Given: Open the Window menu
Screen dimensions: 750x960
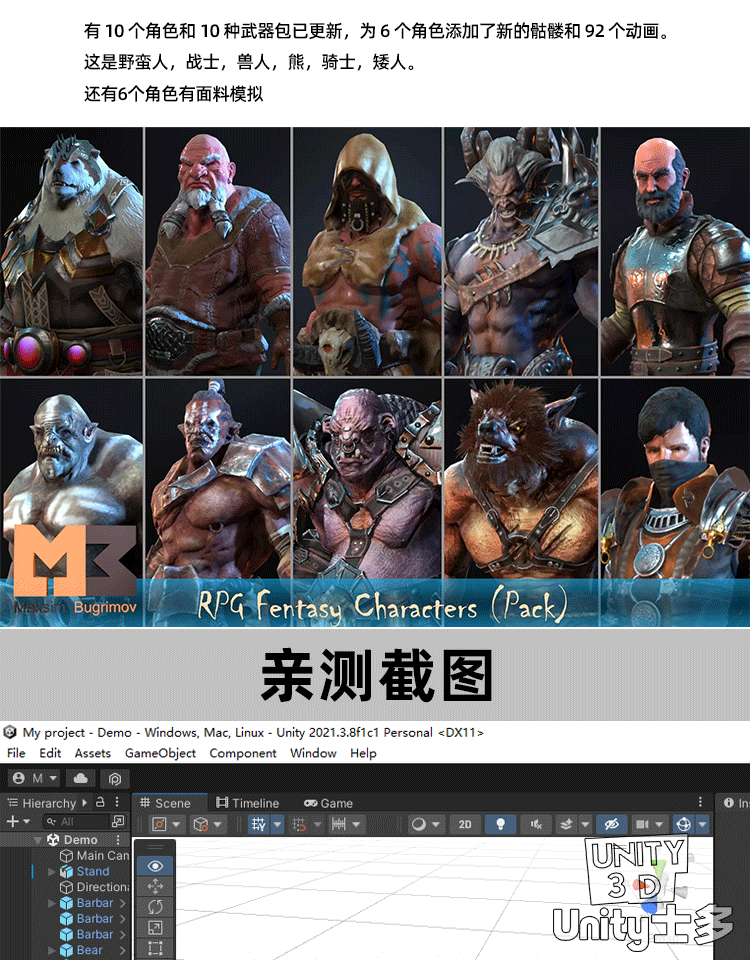Looking at the screenshot, I should tap(313, 753).
